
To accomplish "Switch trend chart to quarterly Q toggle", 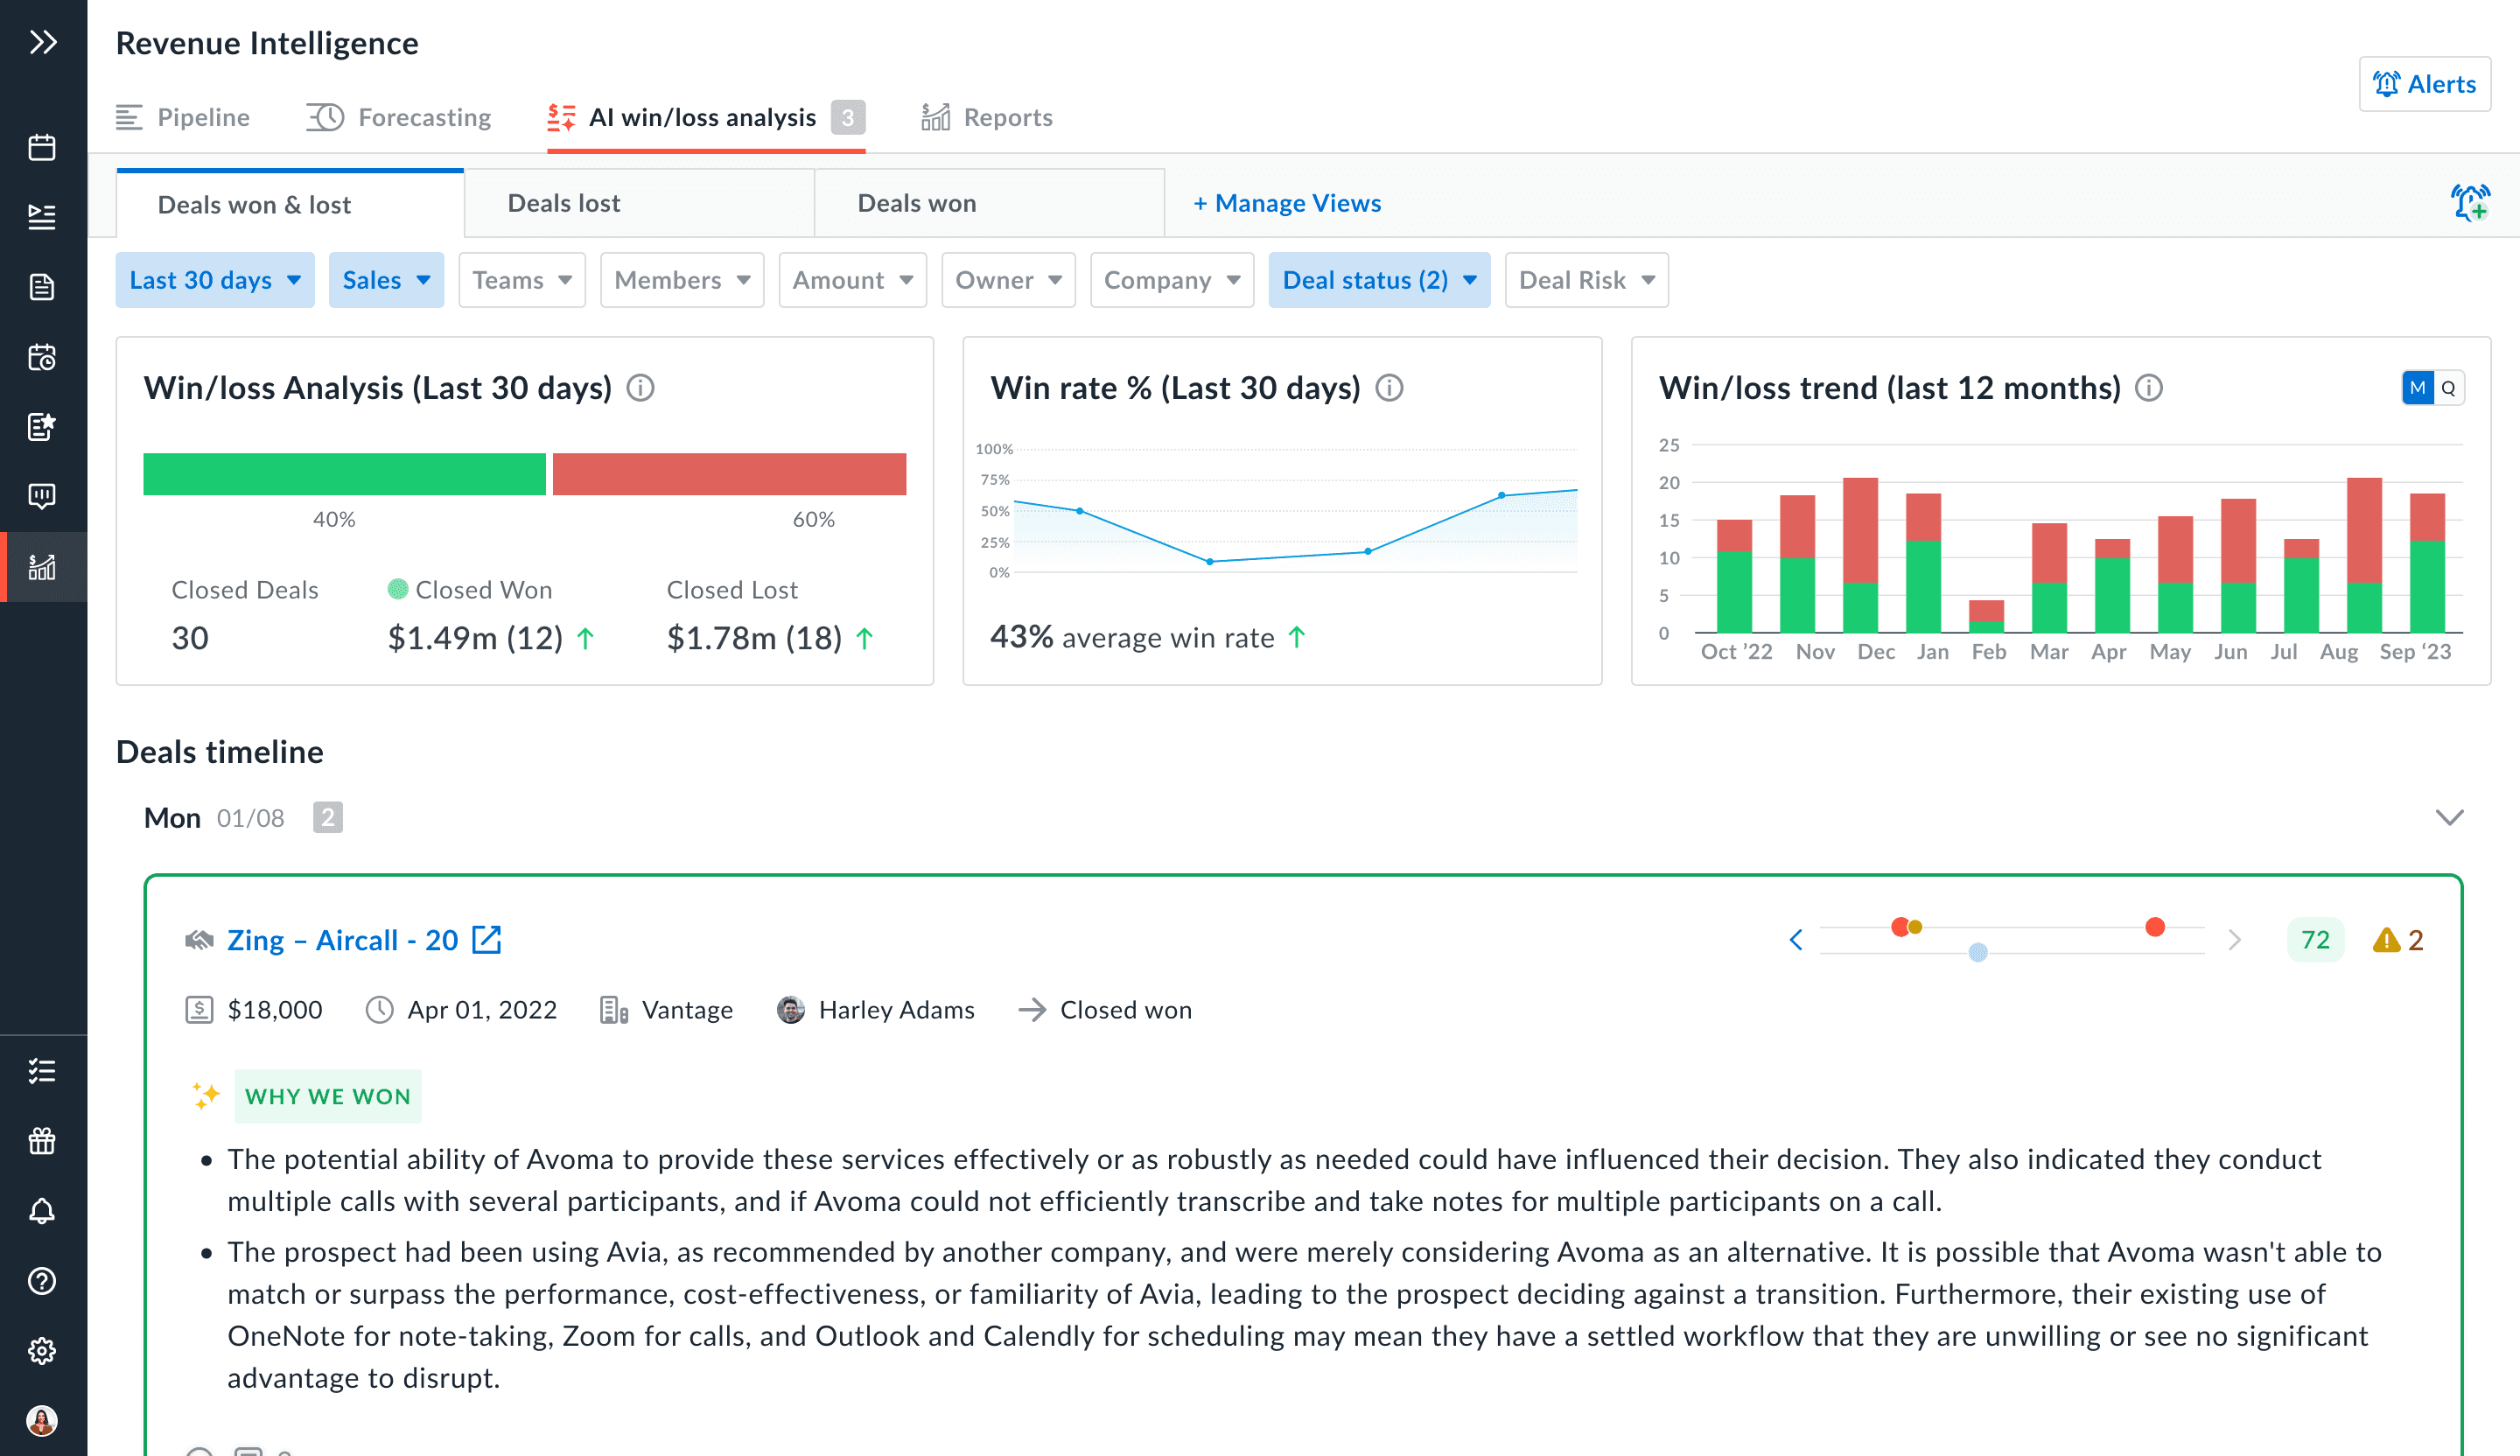I will click(x=2448, y=388).
